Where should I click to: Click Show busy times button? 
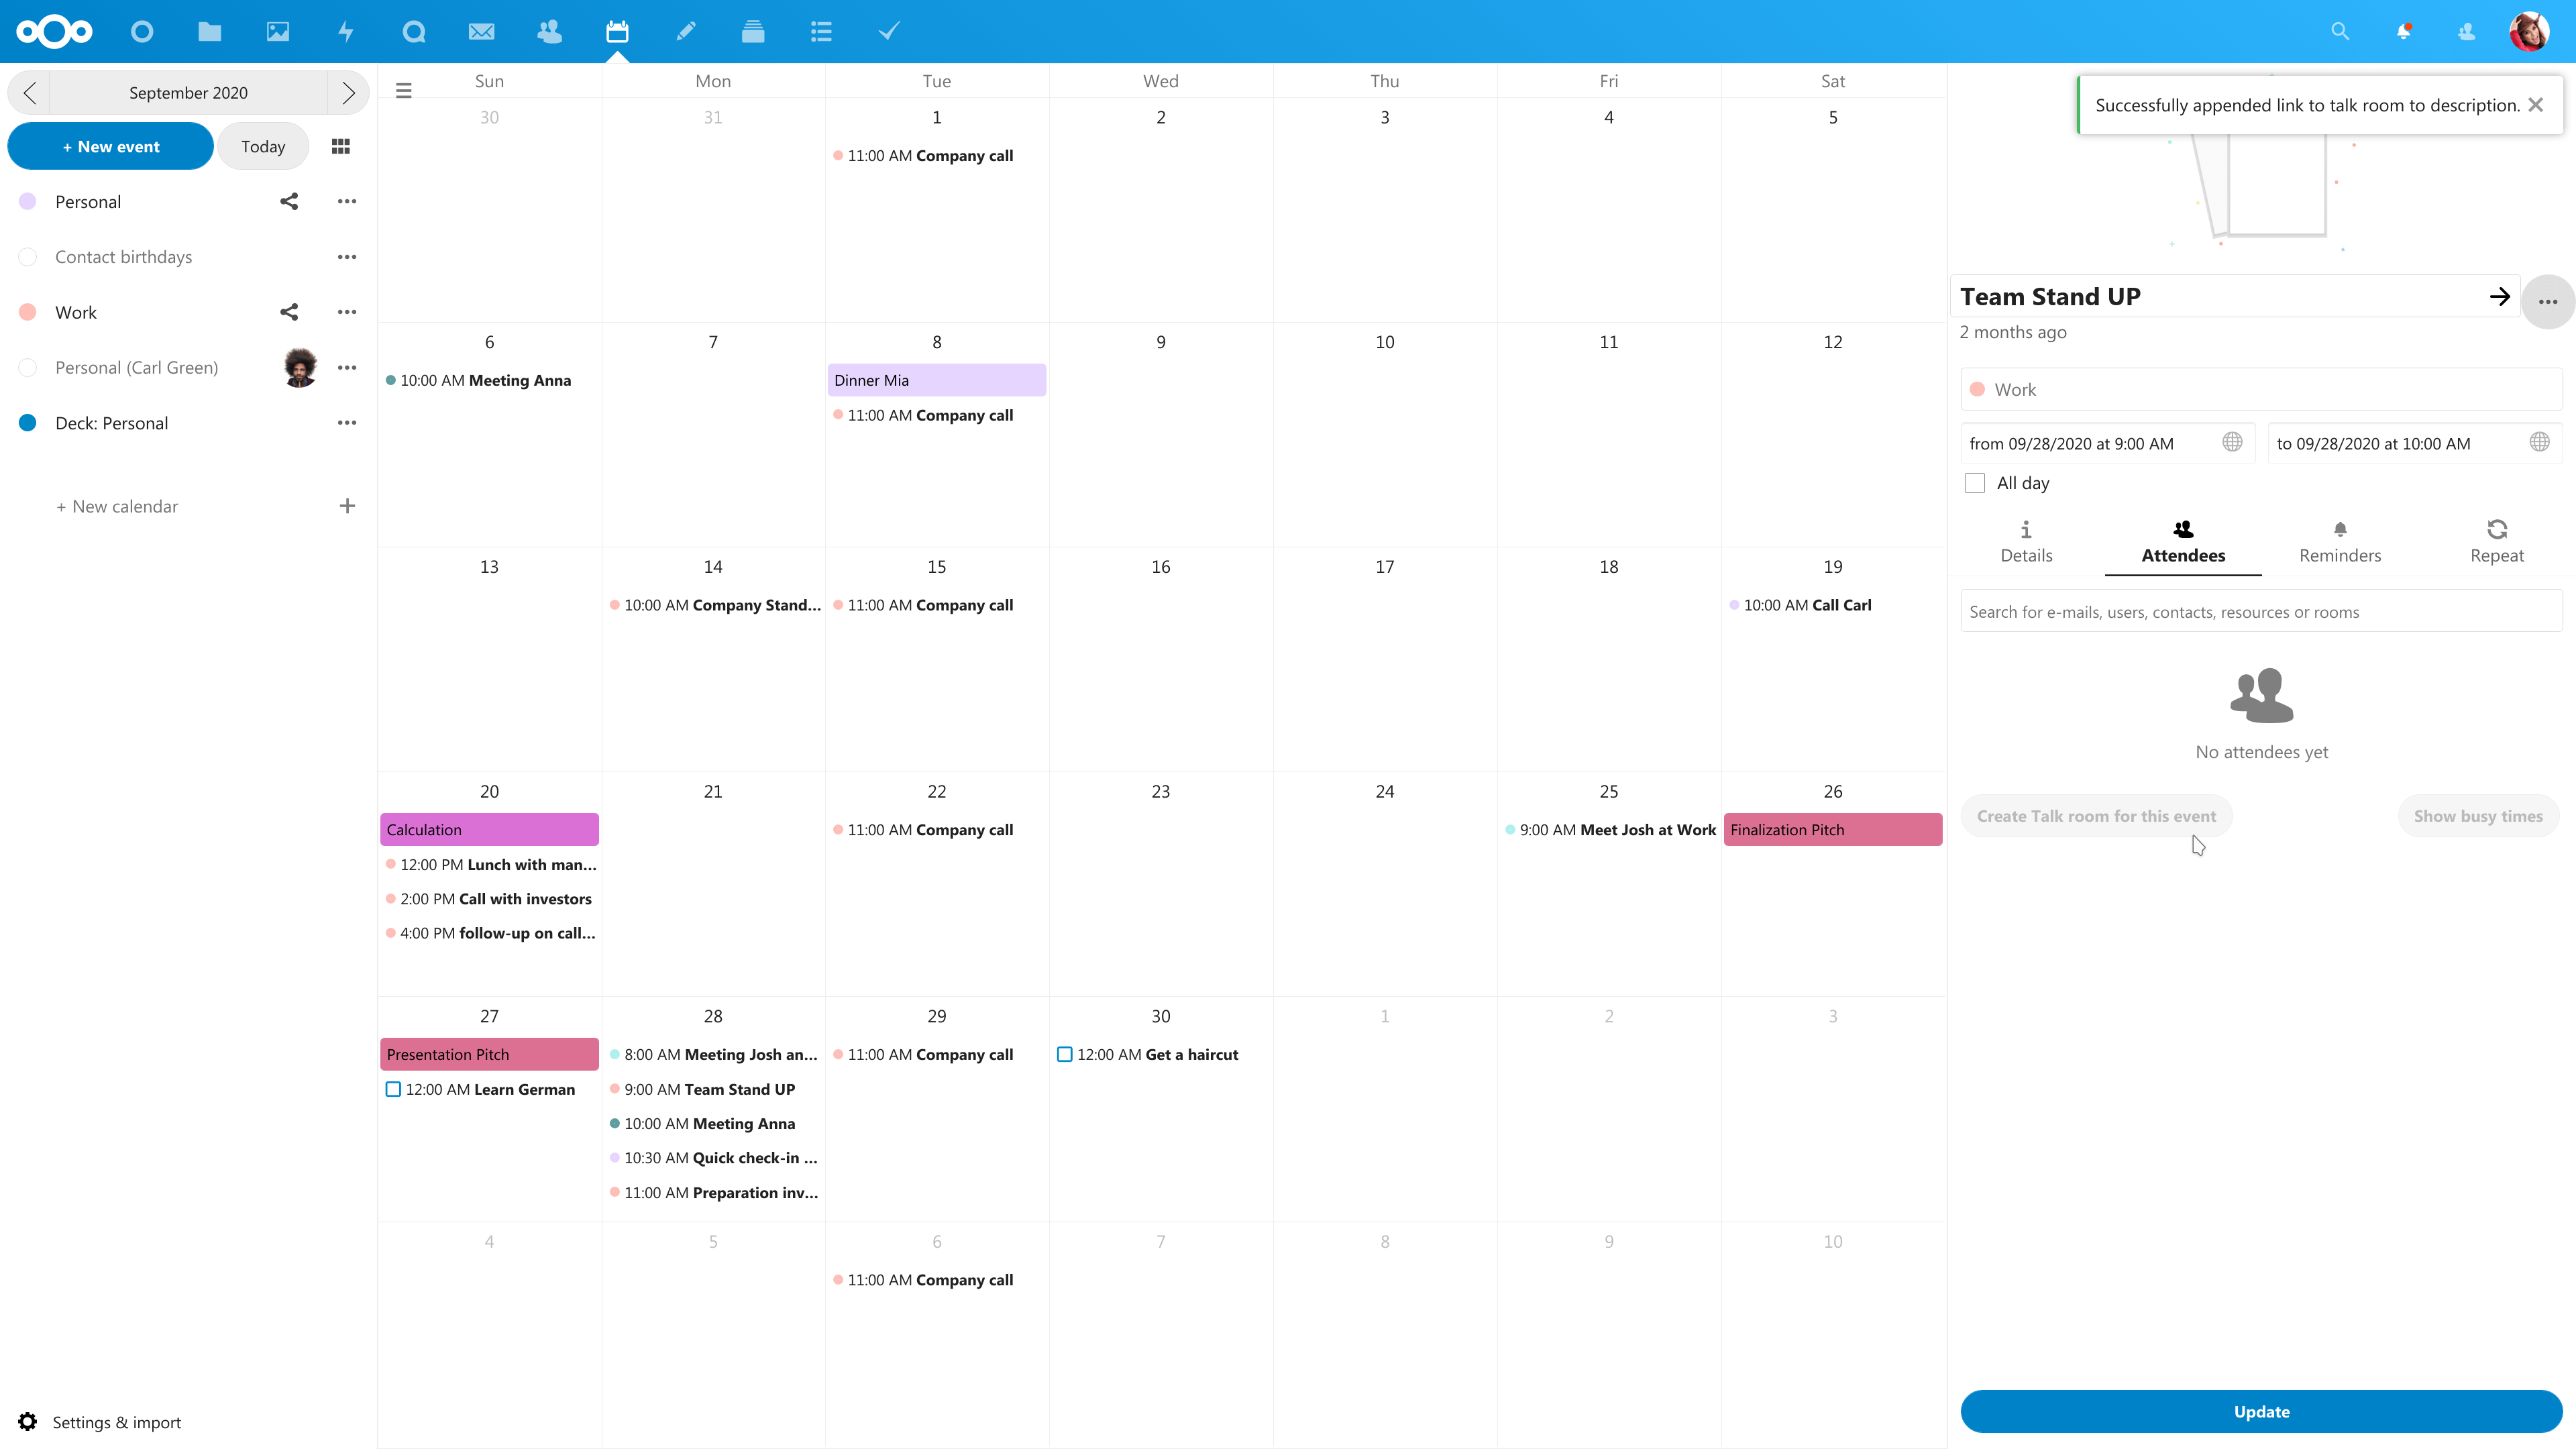click(2478, 816)
